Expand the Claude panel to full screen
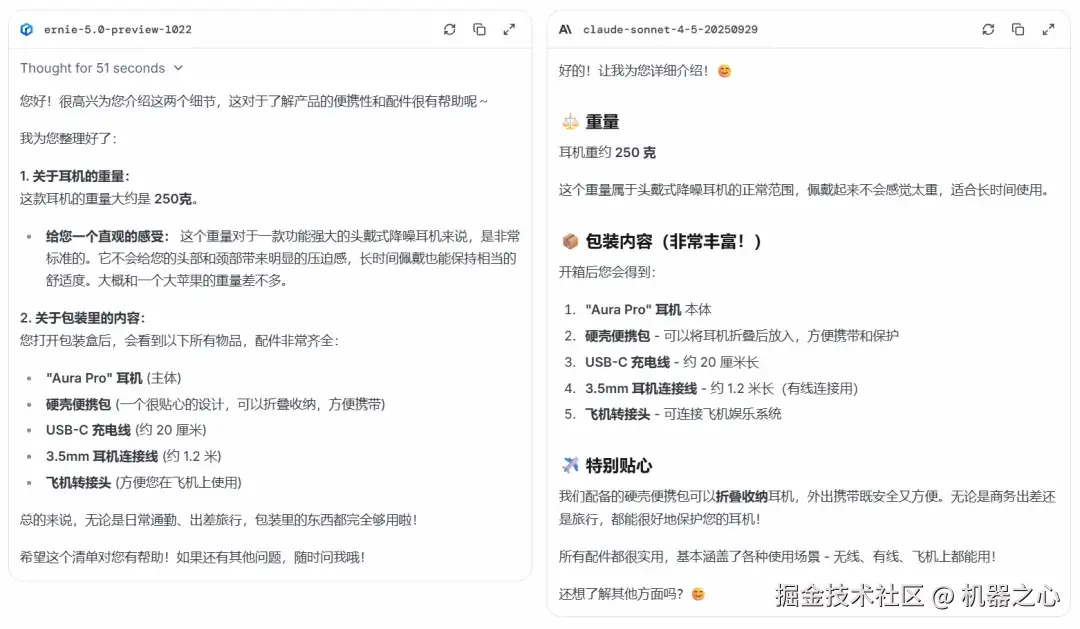This screenshot has height=629, width=1080. pyautogui.click(x=1048, y=29)
